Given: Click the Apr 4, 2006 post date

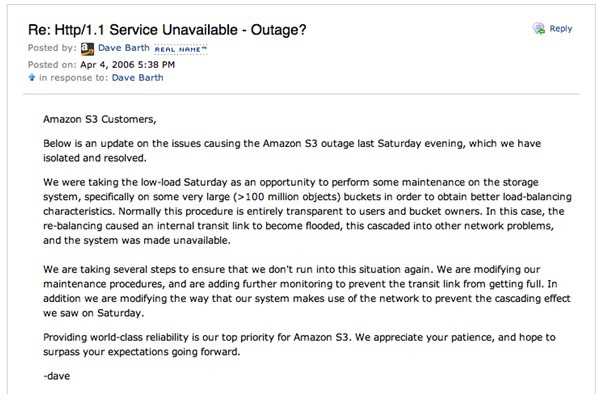Looking at the screenshot, I should click(x=127, y=65).
